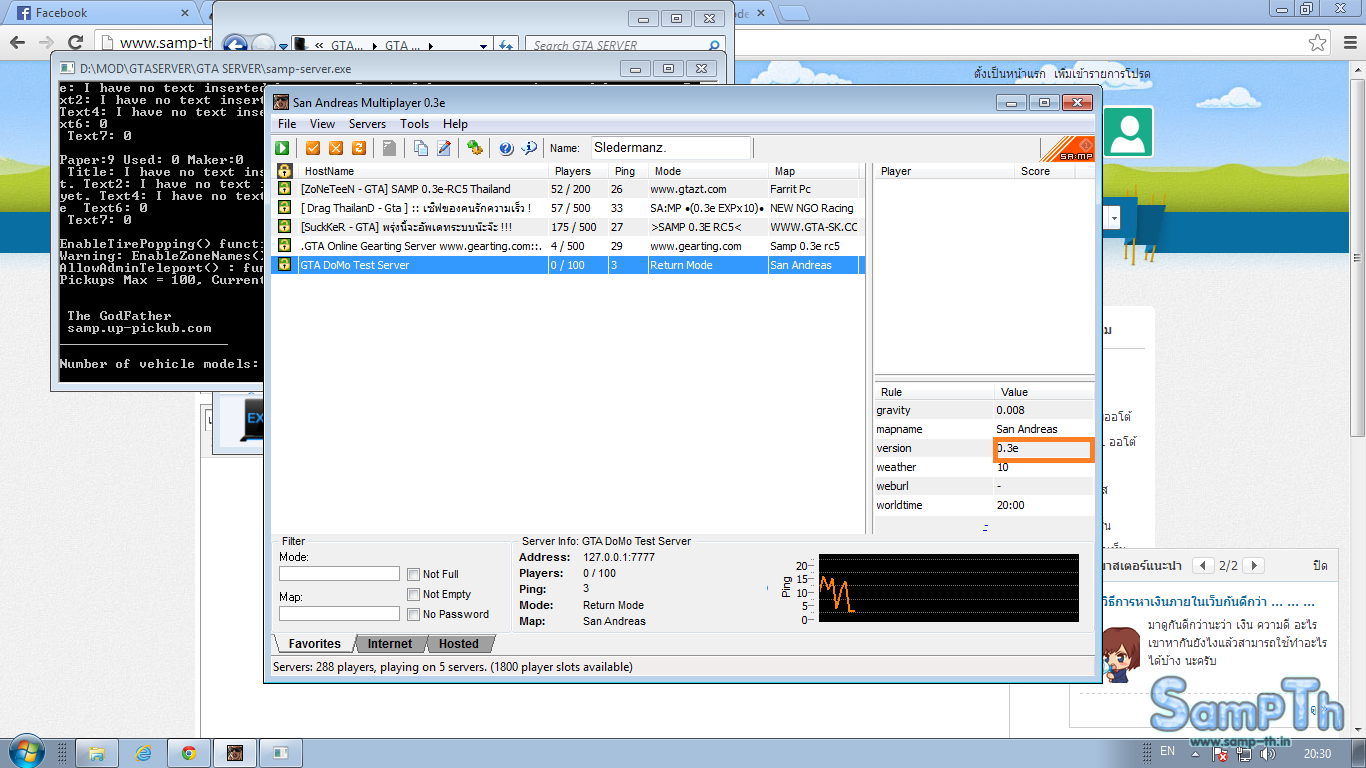Click previous arrow in webpage poster pager

tap(1205, 566)
